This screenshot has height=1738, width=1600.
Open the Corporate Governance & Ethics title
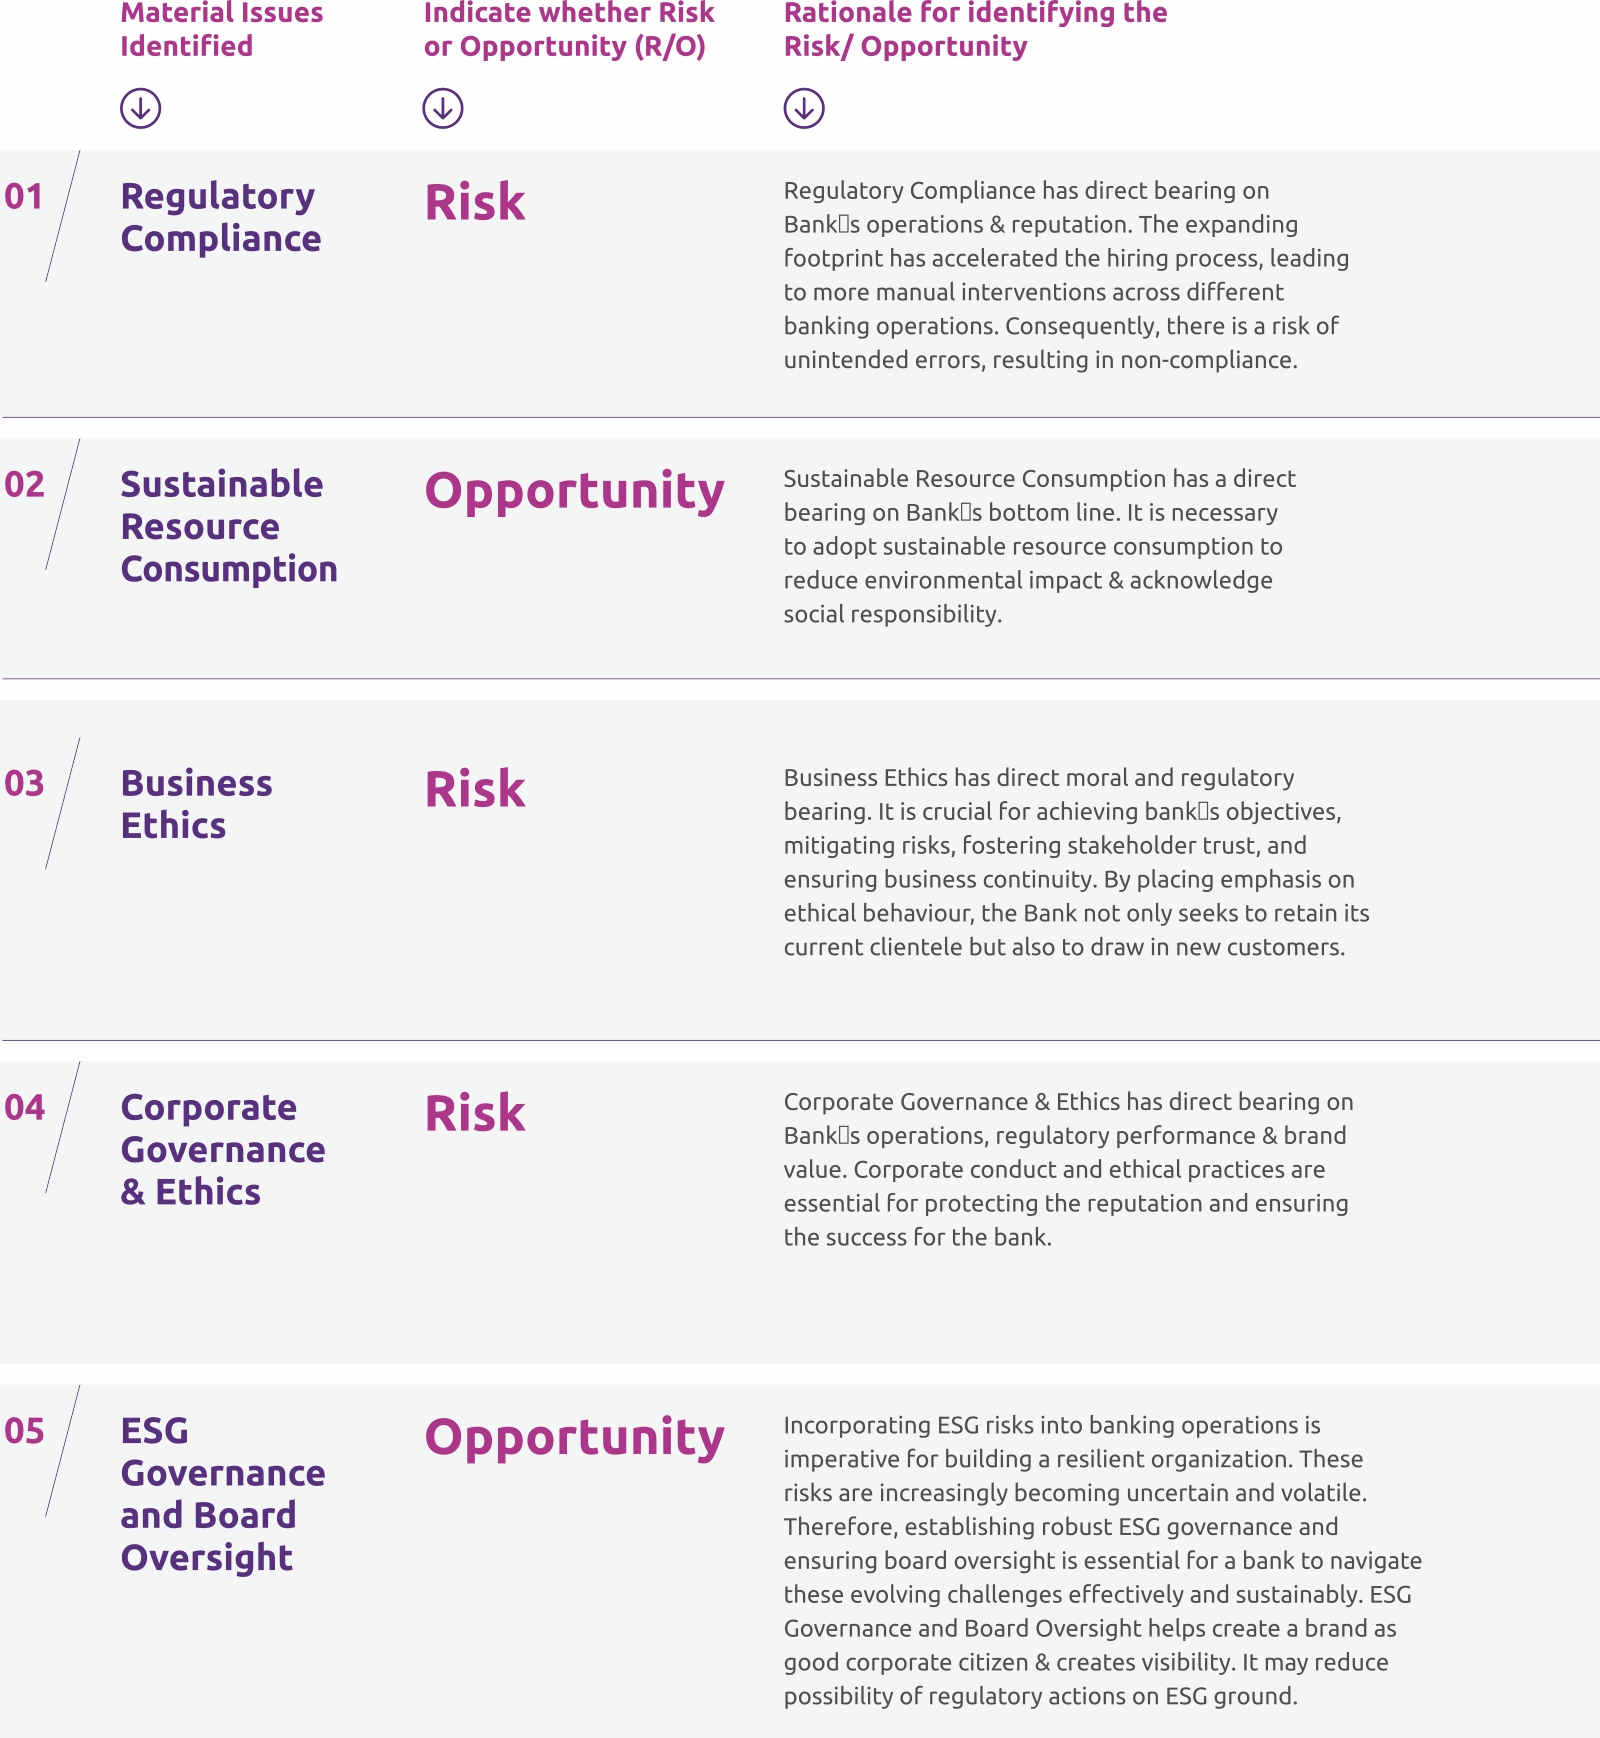(222, 1149)
